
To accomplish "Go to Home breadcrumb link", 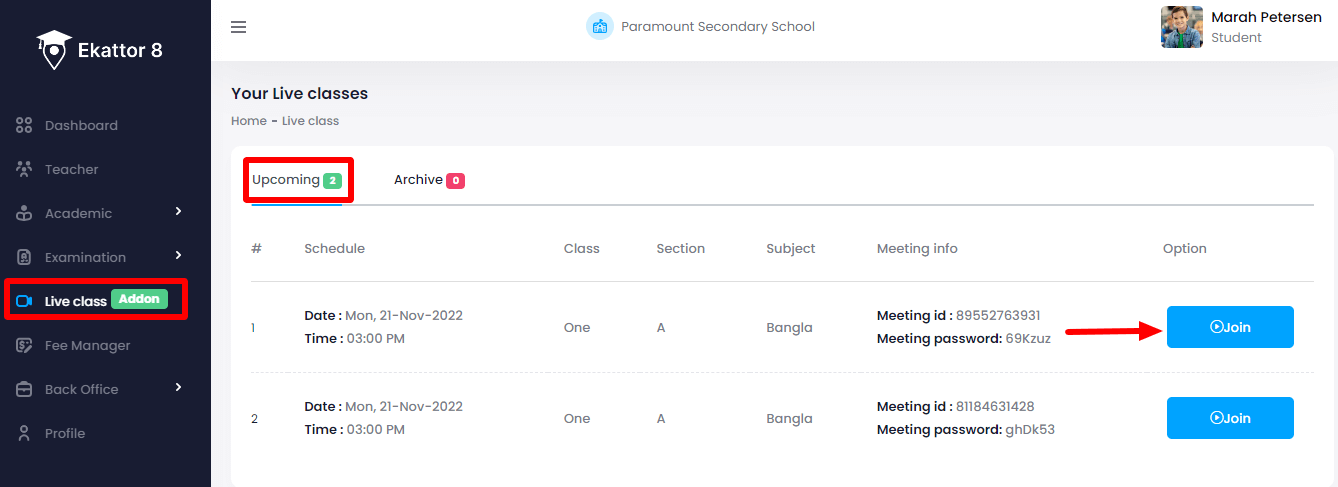I will click(248, 121).
